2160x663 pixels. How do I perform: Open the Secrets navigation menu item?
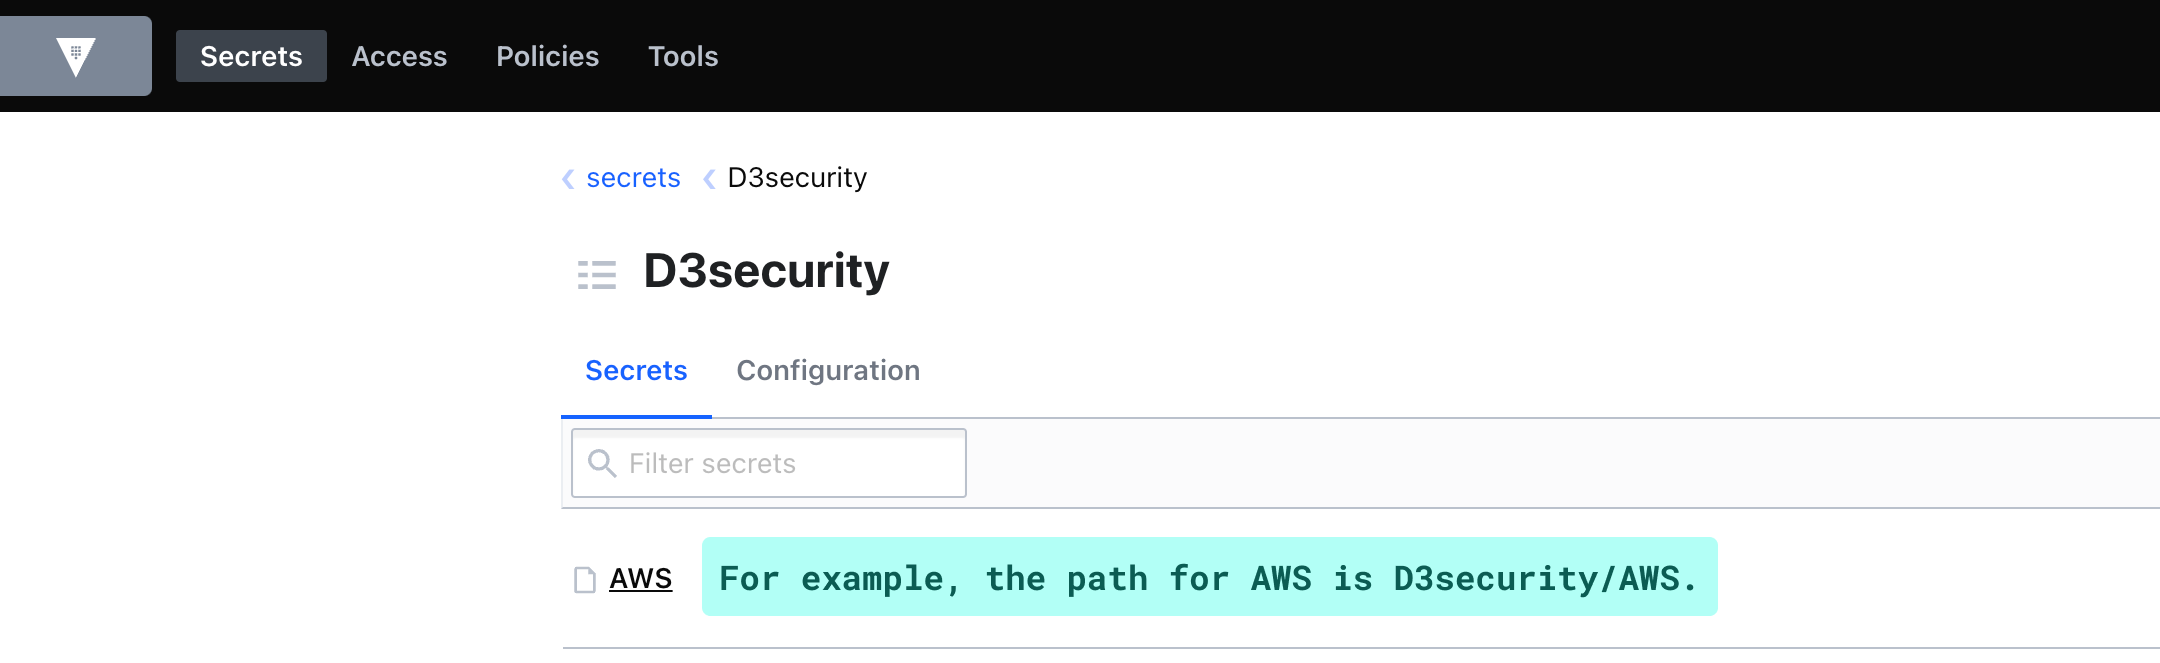coord(251,56)
